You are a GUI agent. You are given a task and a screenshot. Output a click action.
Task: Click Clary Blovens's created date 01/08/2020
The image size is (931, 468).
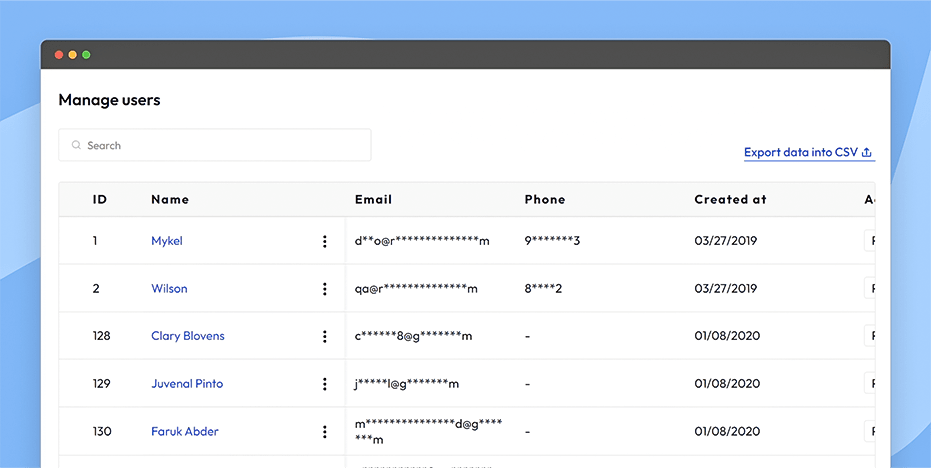727,336
